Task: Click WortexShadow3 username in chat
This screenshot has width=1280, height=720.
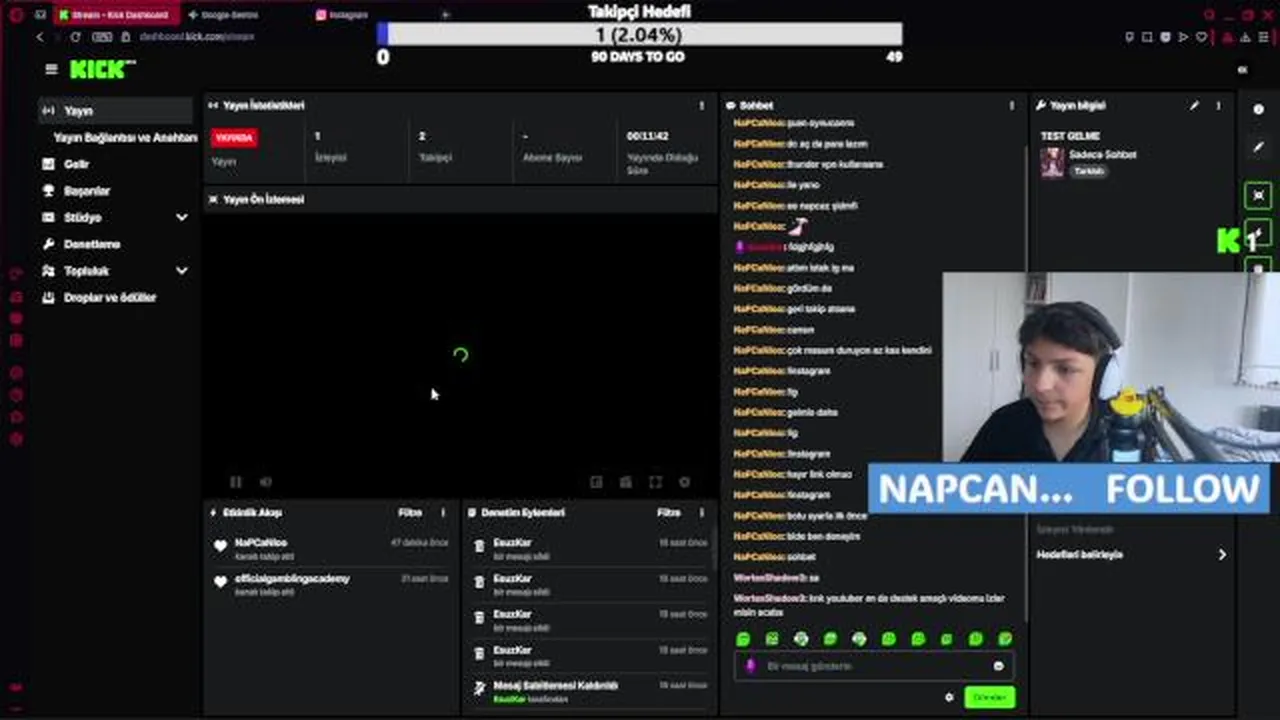Action: click(x=769, y=577)
